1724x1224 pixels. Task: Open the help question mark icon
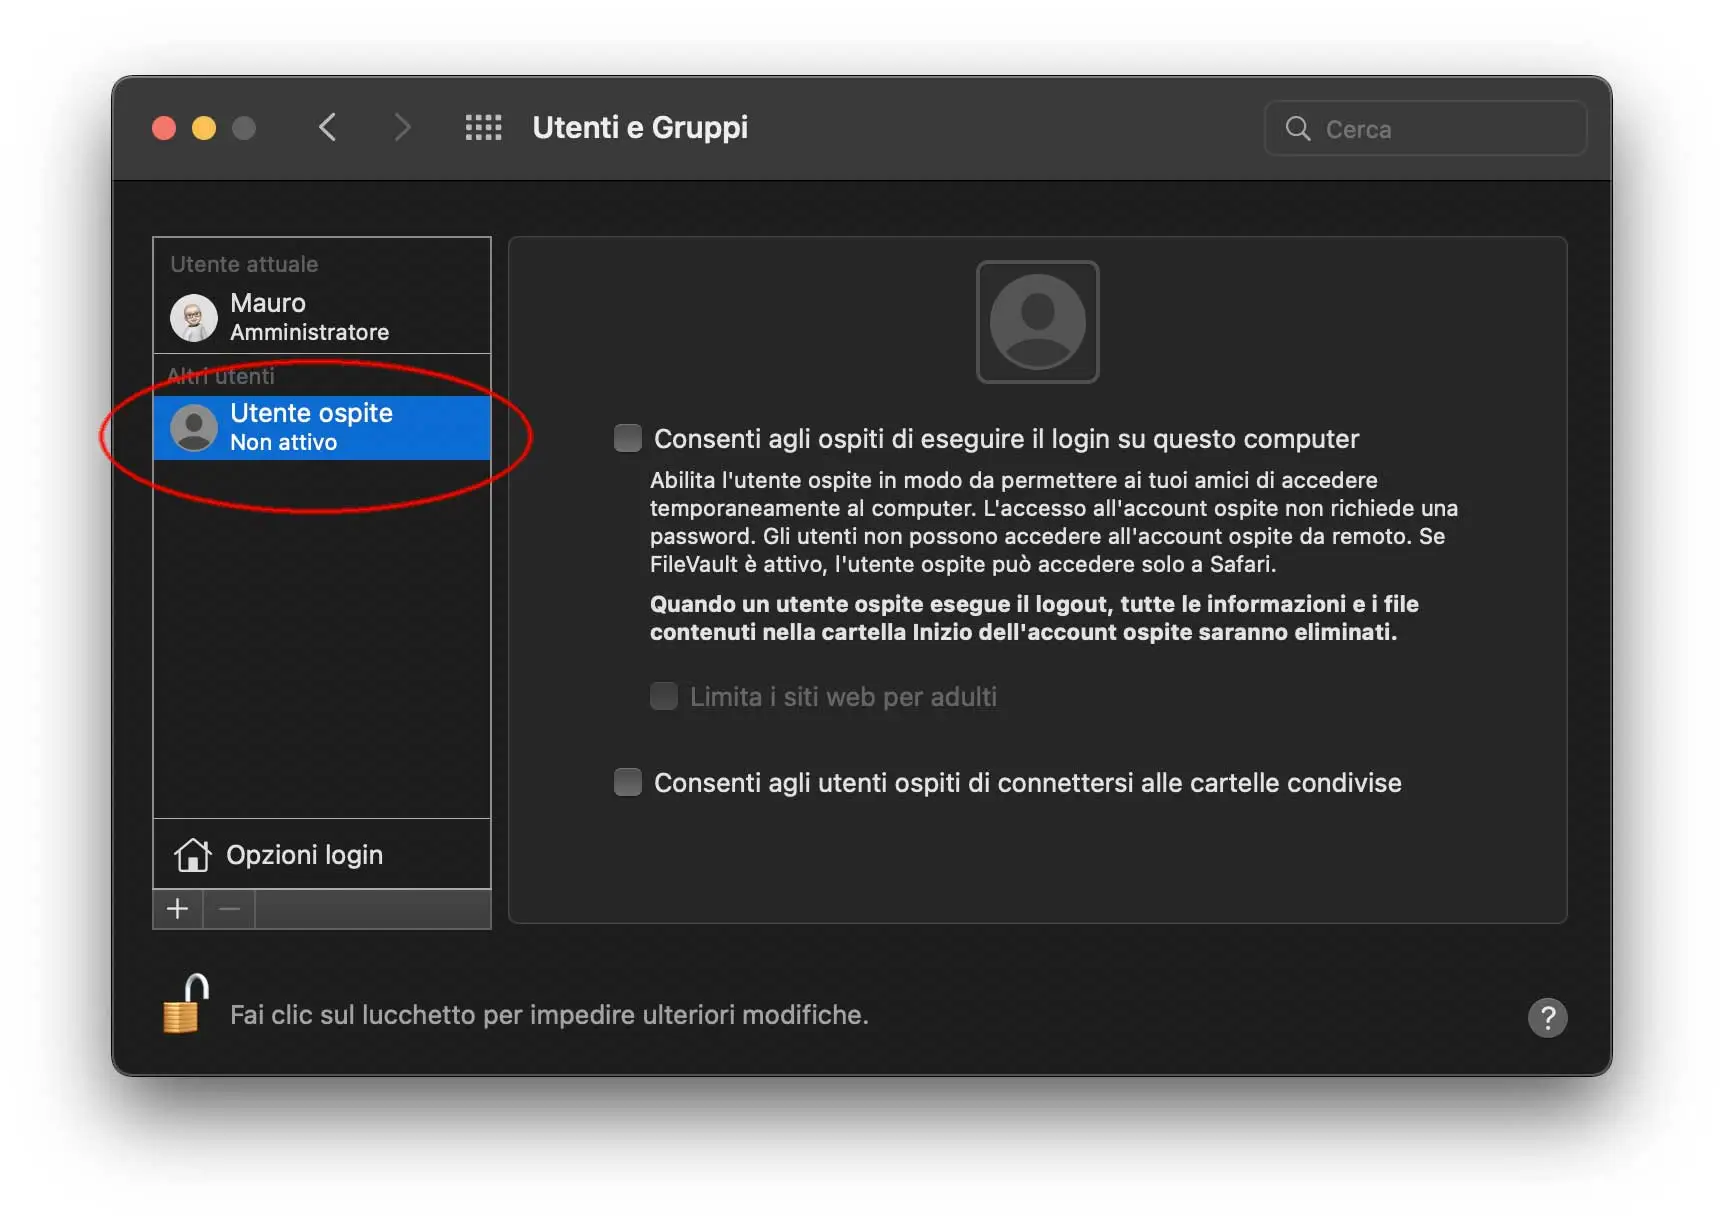click(1547, 1018)
